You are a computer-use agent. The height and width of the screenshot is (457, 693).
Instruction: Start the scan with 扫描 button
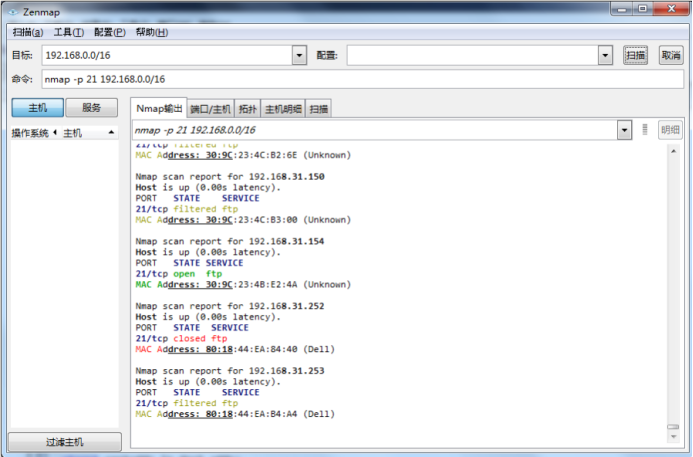[x=635, y=55]
